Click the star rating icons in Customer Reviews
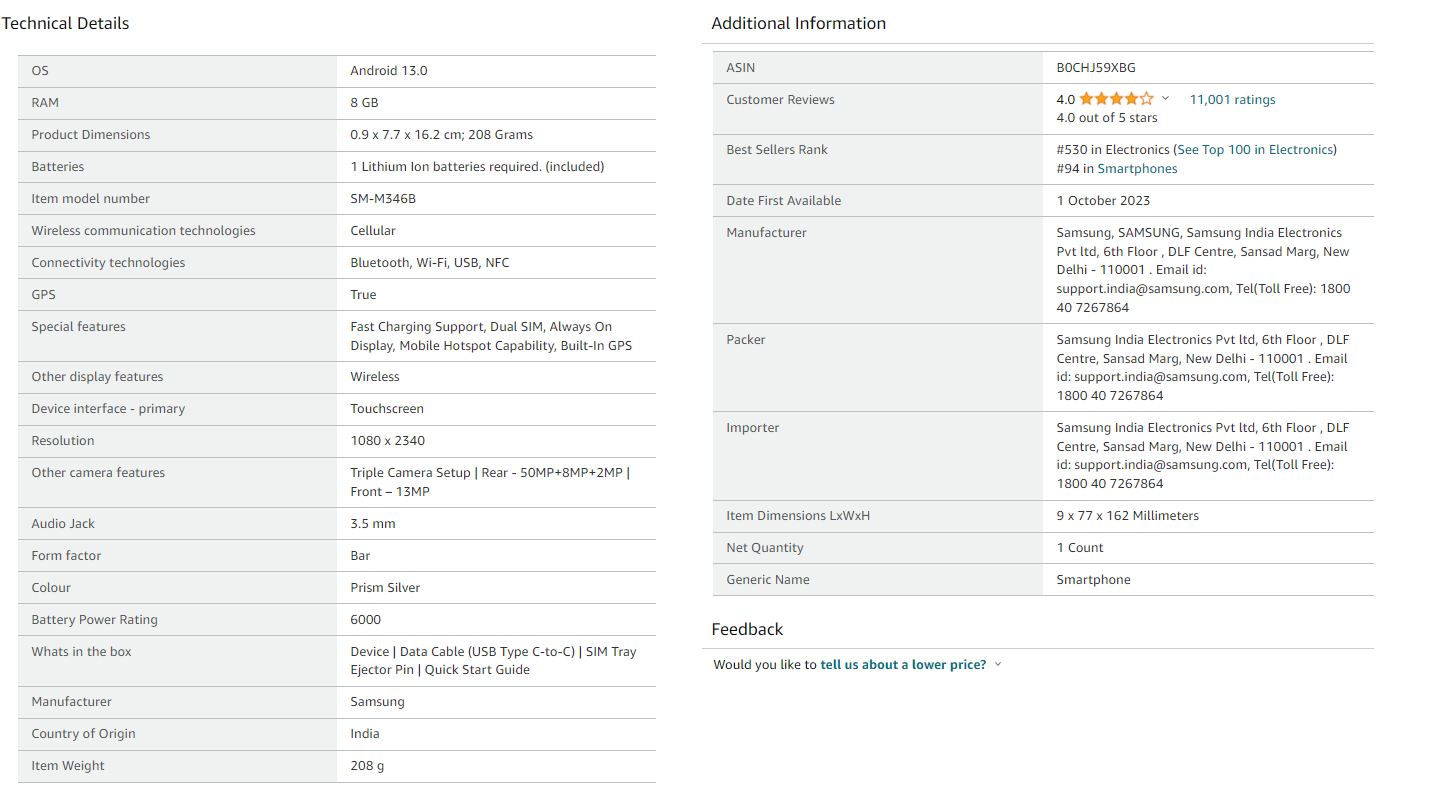This screenshot has height=794, width=1435. (1116, 99)
